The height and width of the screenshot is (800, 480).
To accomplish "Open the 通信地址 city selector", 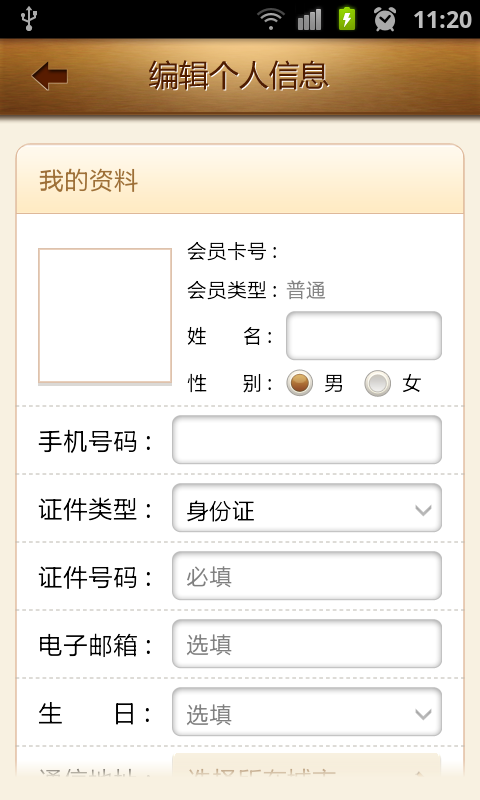I will (307, 766).
